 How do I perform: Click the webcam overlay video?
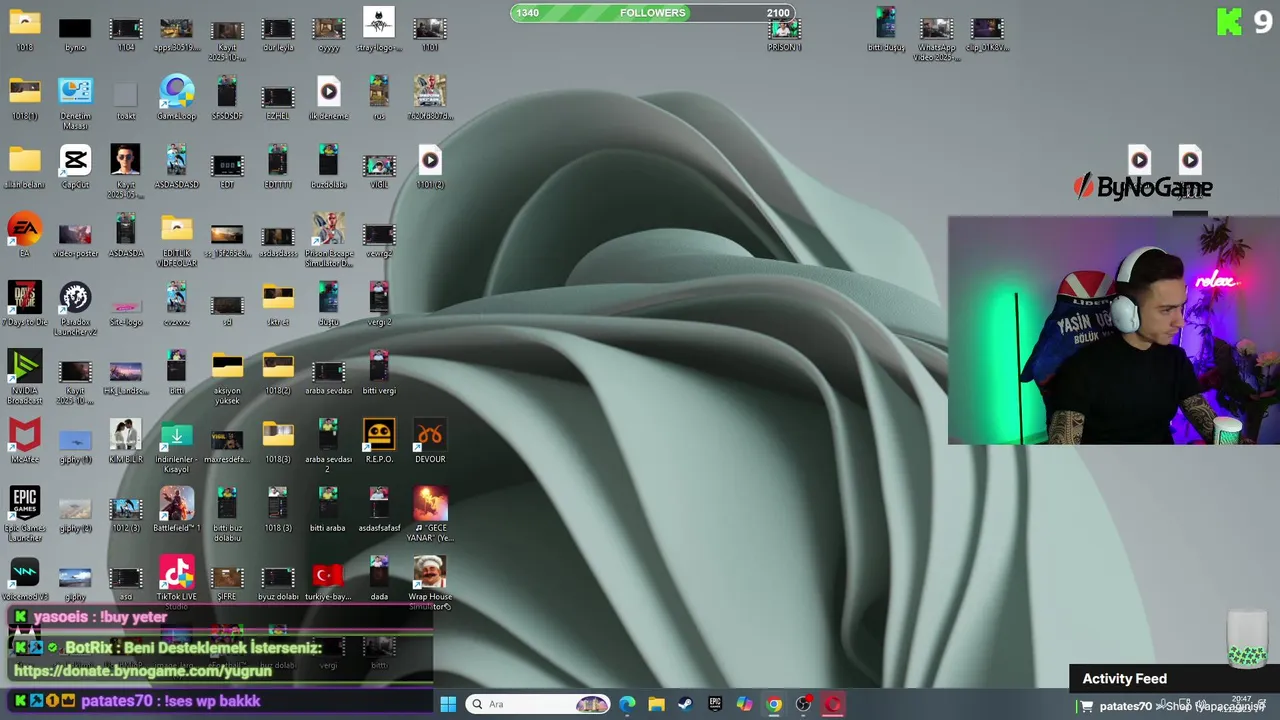click(x=1113, y=330)
